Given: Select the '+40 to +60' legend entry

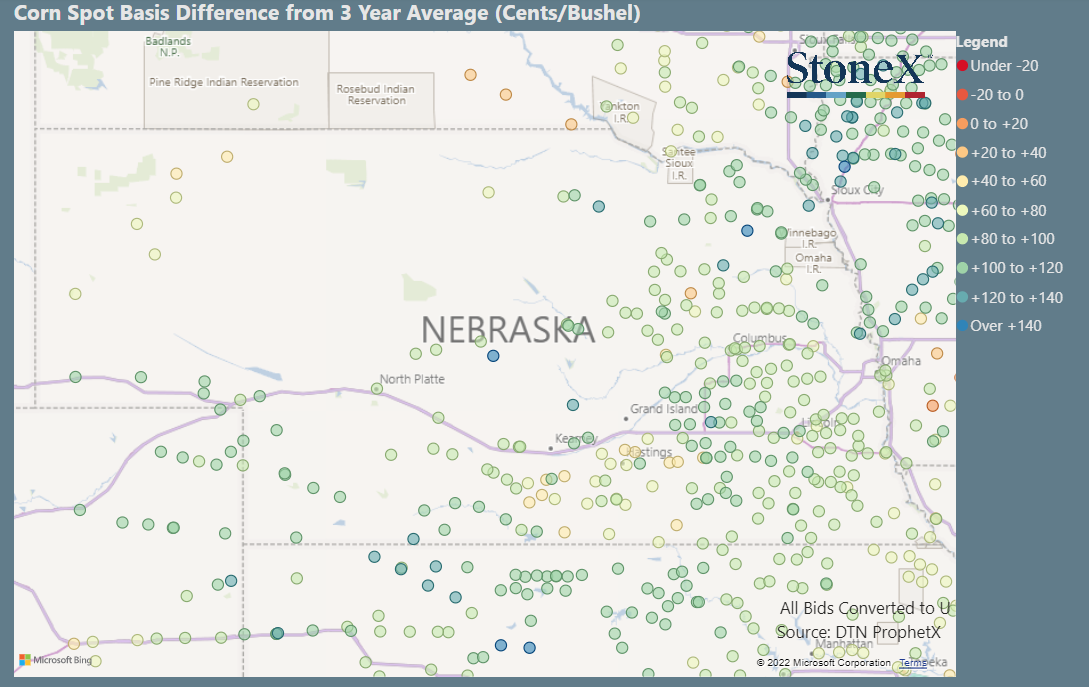Looking at the screenshot, I should click(1001, 181).
